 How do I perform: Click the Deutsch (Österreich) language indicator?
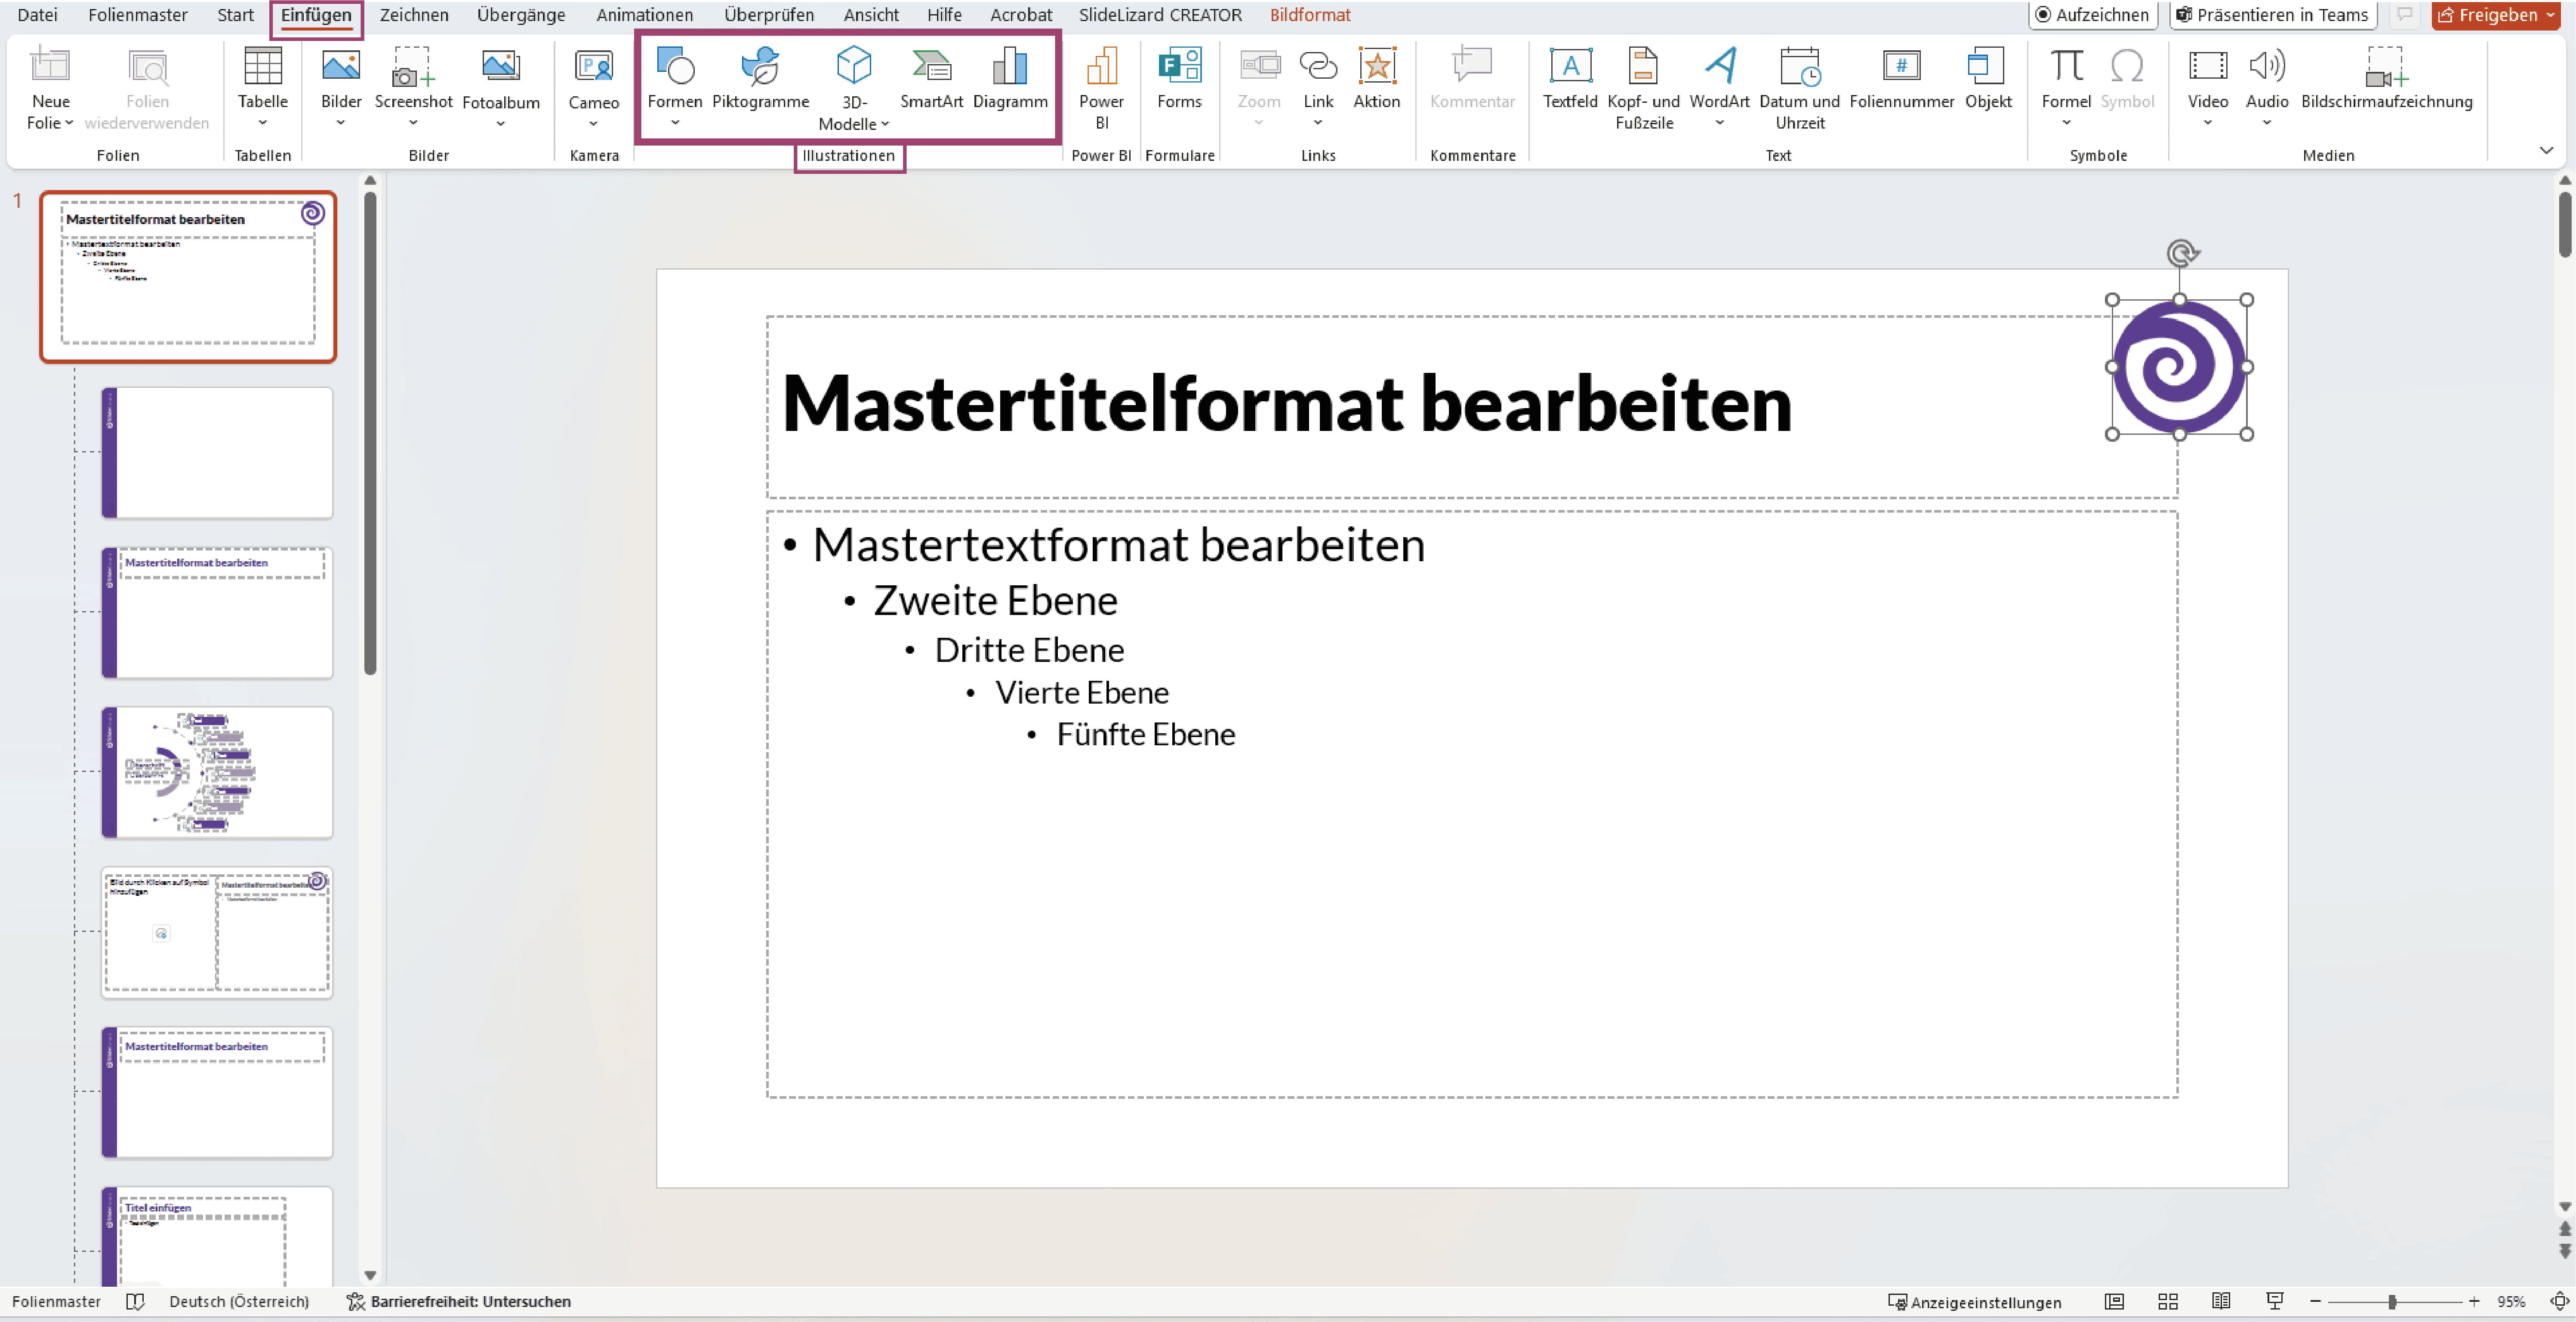(x=239, y=1301)
